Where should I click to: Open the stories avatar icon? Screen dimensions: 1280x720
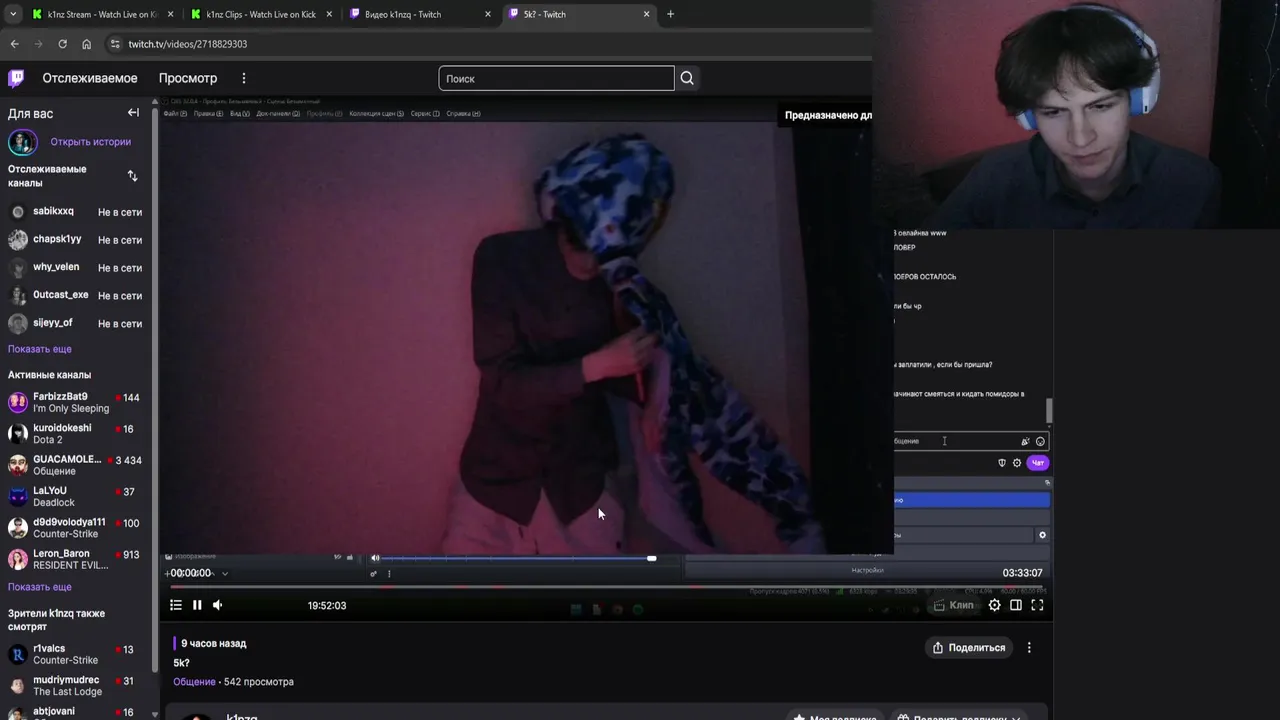coord(22,142)
